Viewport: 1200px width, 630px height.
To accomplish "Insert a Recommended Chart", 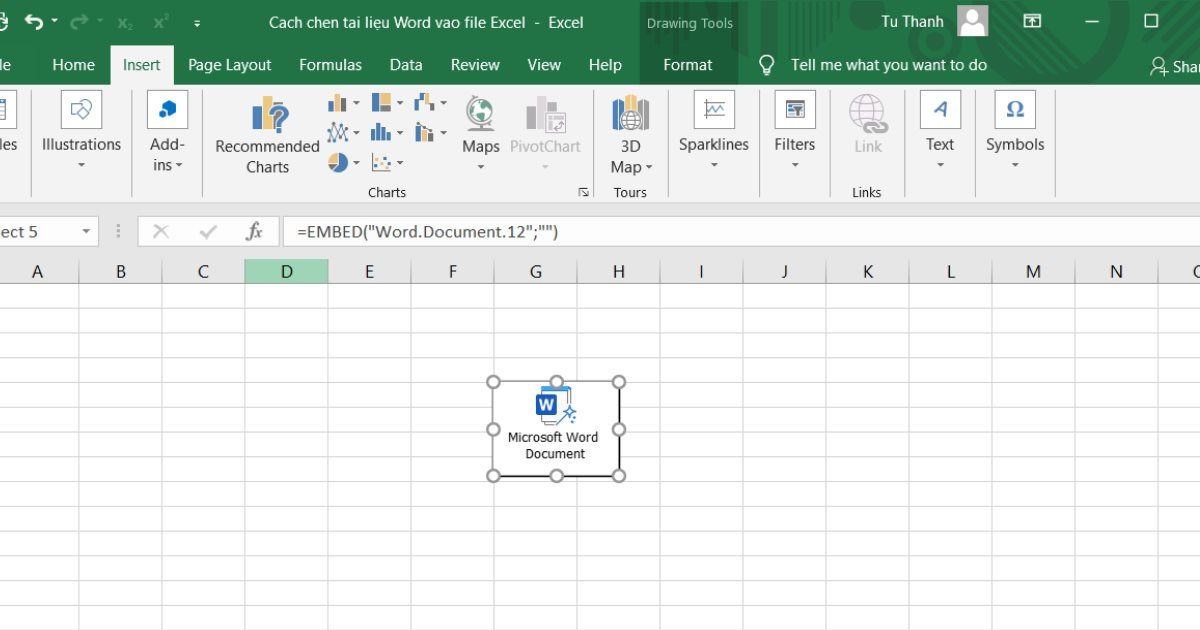I will [x=265, y=133].
